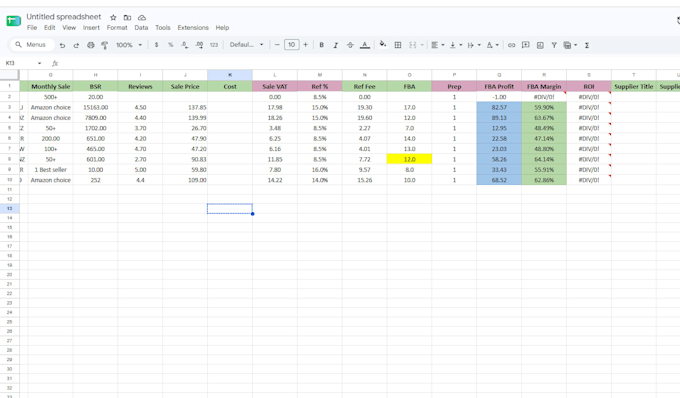Image resolution: width=680 pixels, height=398 pixels.
Task: Star the spreadsheet
Action: pos(113,18)
